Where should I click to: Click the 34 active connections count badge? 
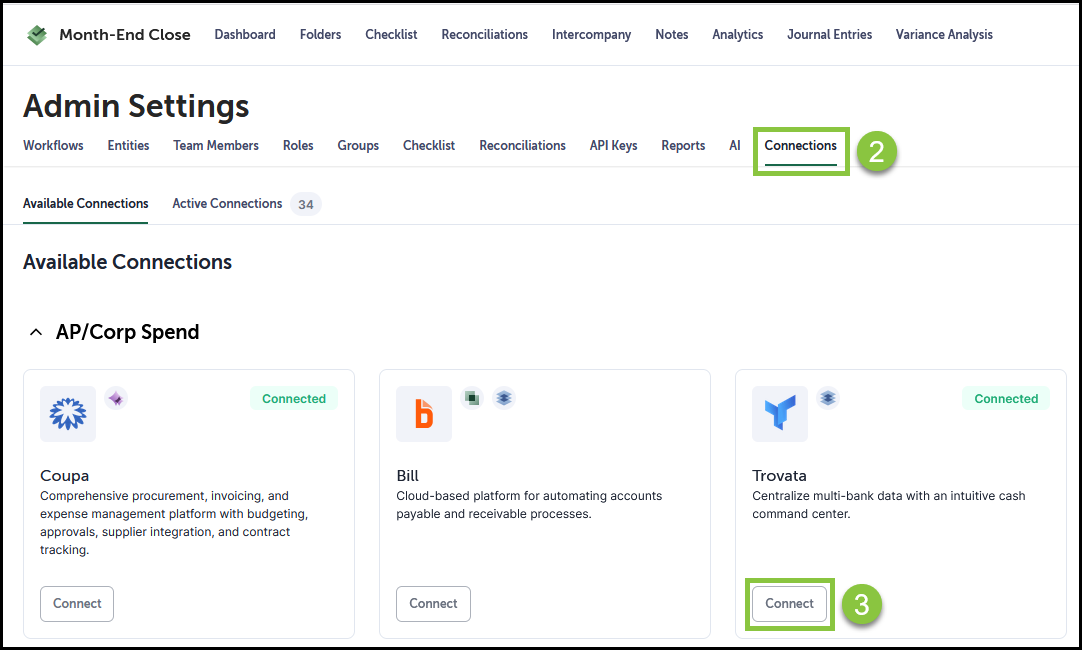[306, 204]
